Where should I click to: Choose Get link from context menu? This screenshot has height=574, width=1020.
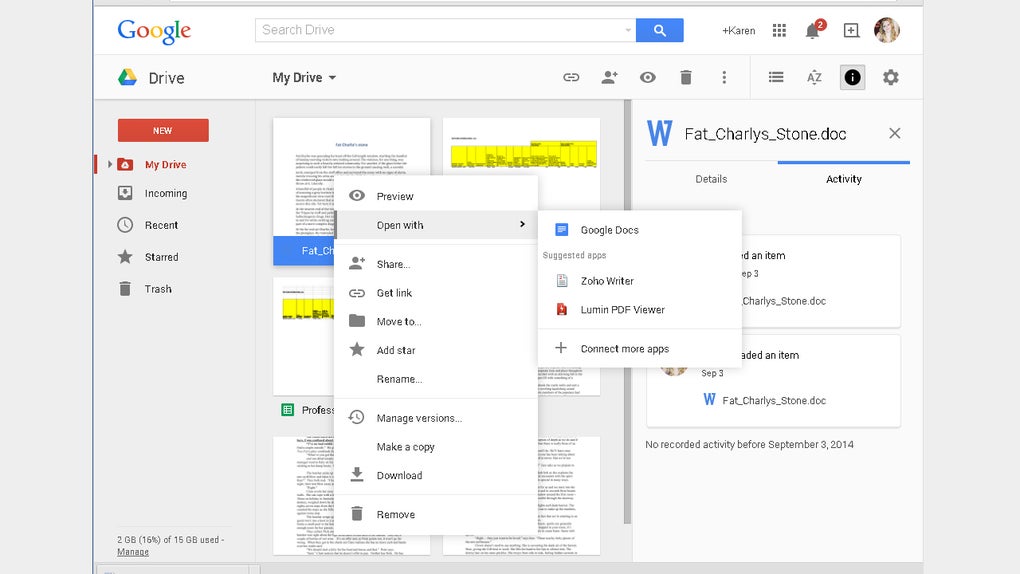coord(436,293)
